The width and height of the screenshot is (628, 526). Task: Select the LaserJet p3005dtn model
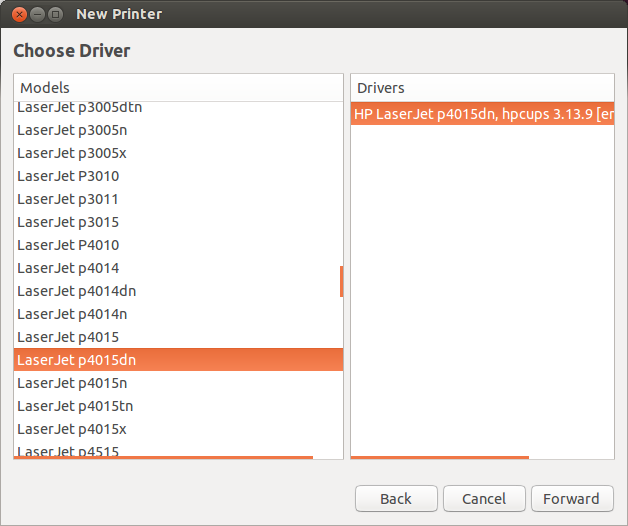(x=178, y=107)
